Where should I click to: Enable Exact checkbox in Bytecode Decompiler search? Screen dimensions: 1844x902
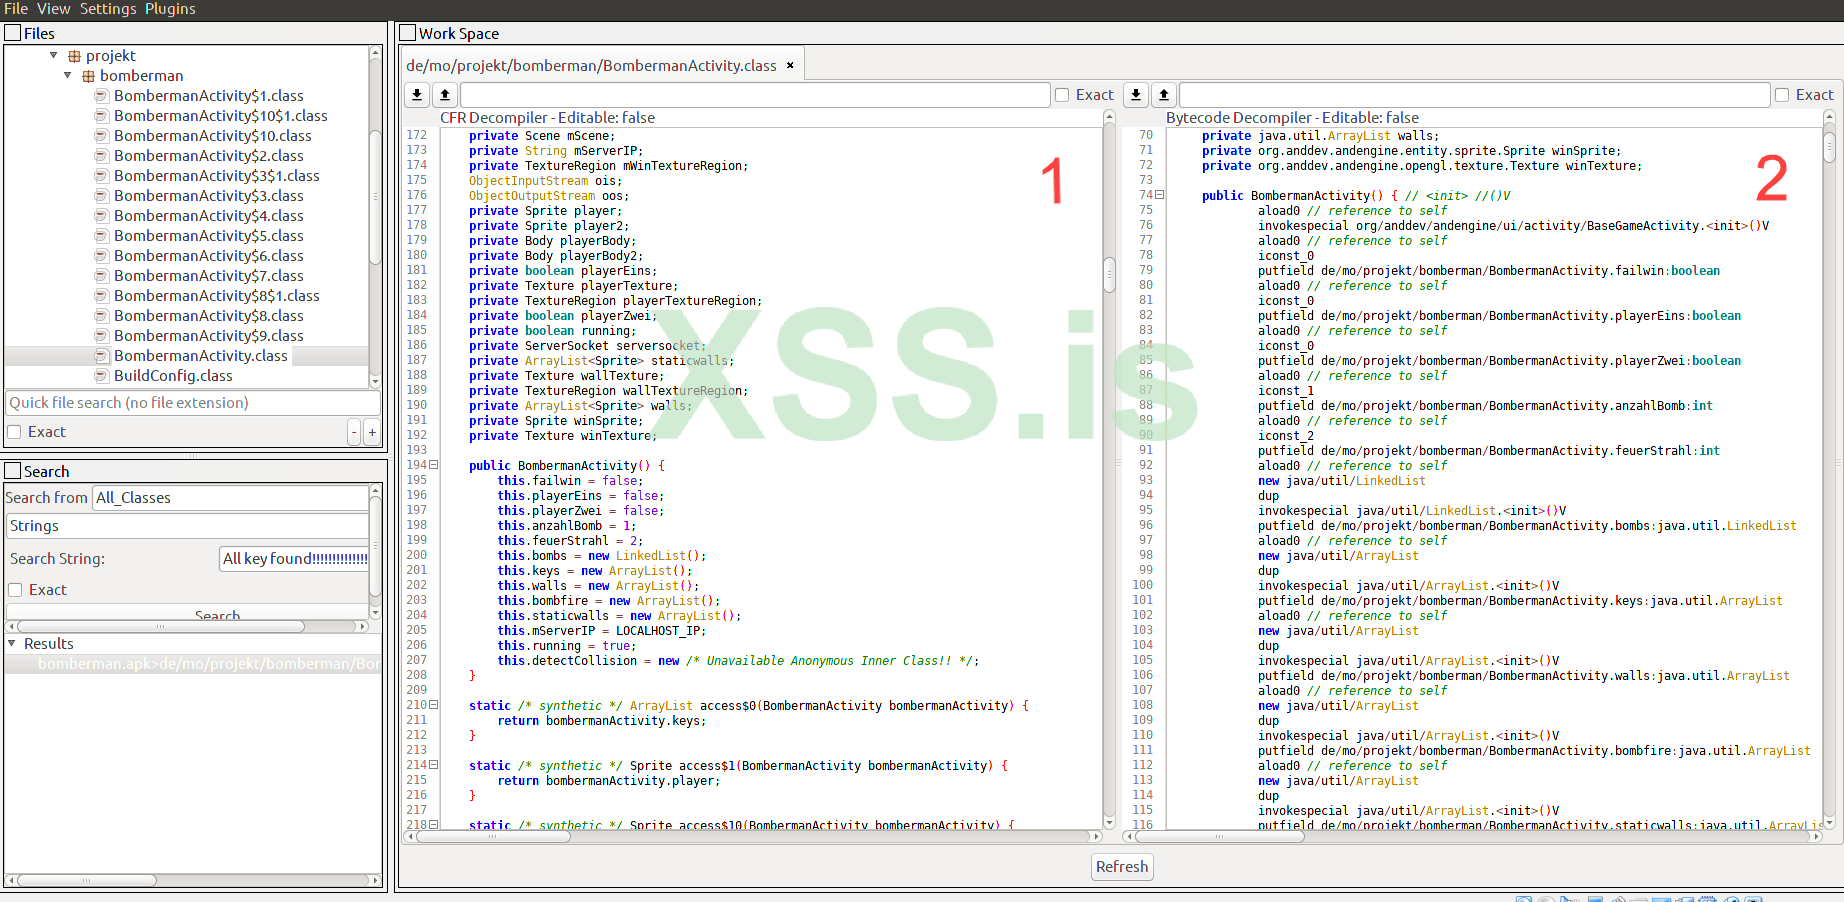pos(1782,95)
